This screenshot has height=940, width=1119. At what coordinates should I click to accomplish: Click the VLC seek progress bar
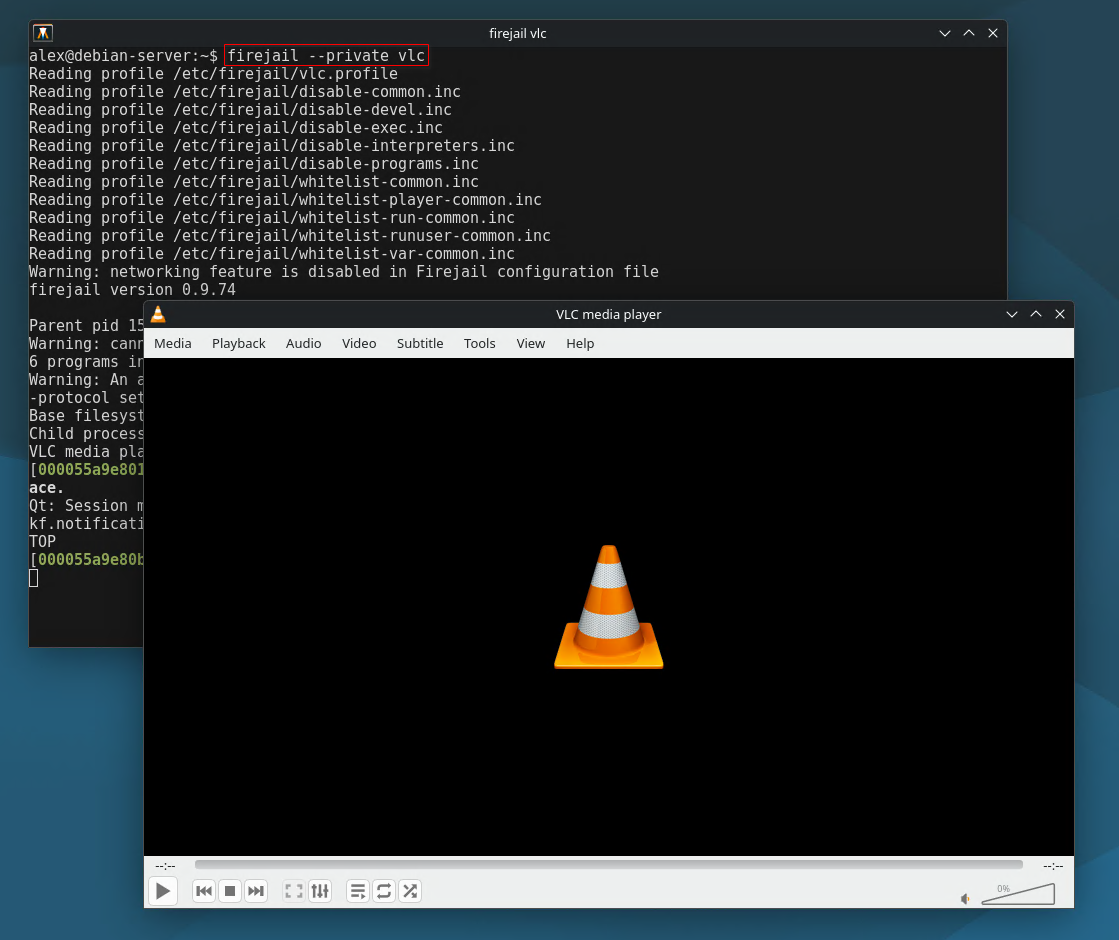609,864
